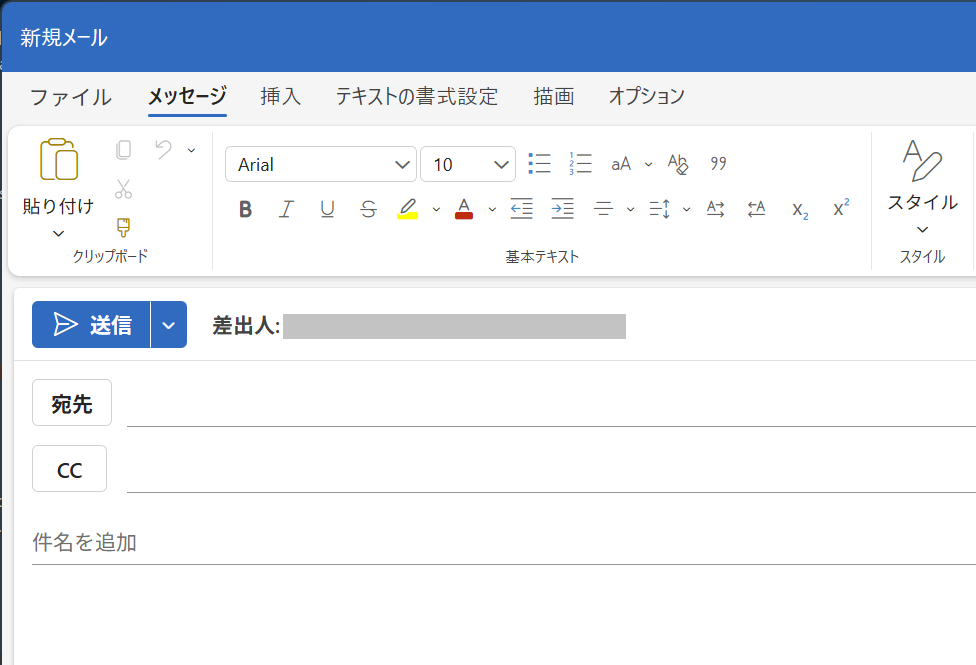The height and width of the screenshot is (665, 976).
Task: Expand the 送信 button's dropdown arrow
Action: tap(170, 324)
